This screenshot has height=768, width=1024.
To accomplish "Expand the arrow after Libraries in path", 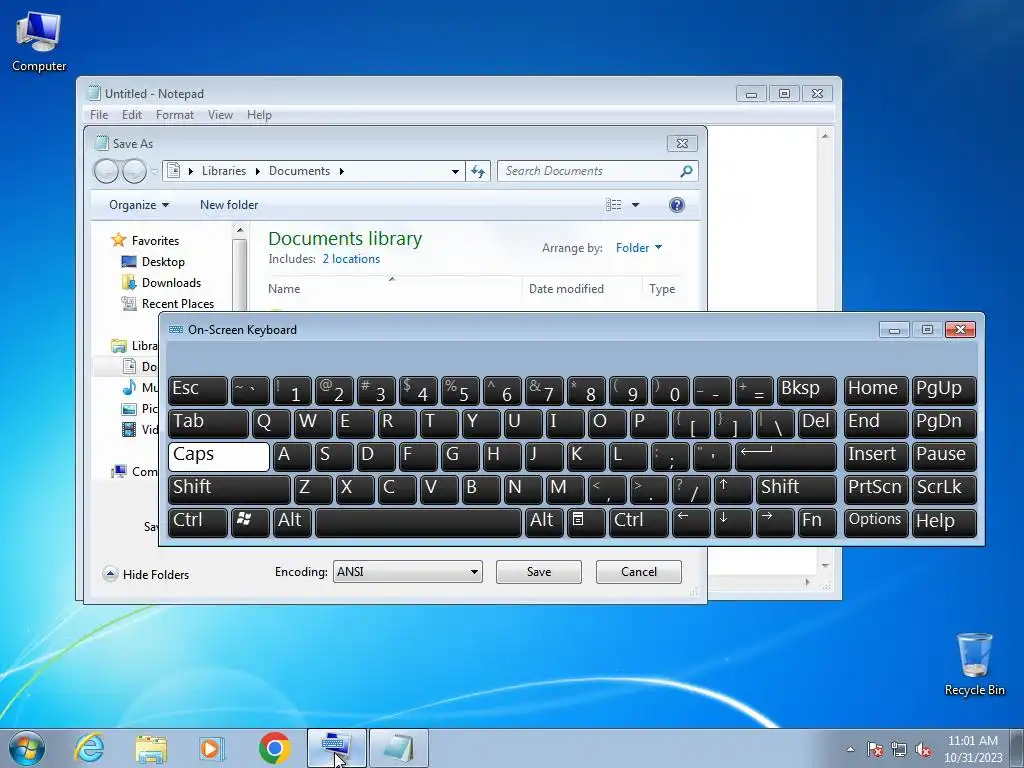I will pos(257,171).
